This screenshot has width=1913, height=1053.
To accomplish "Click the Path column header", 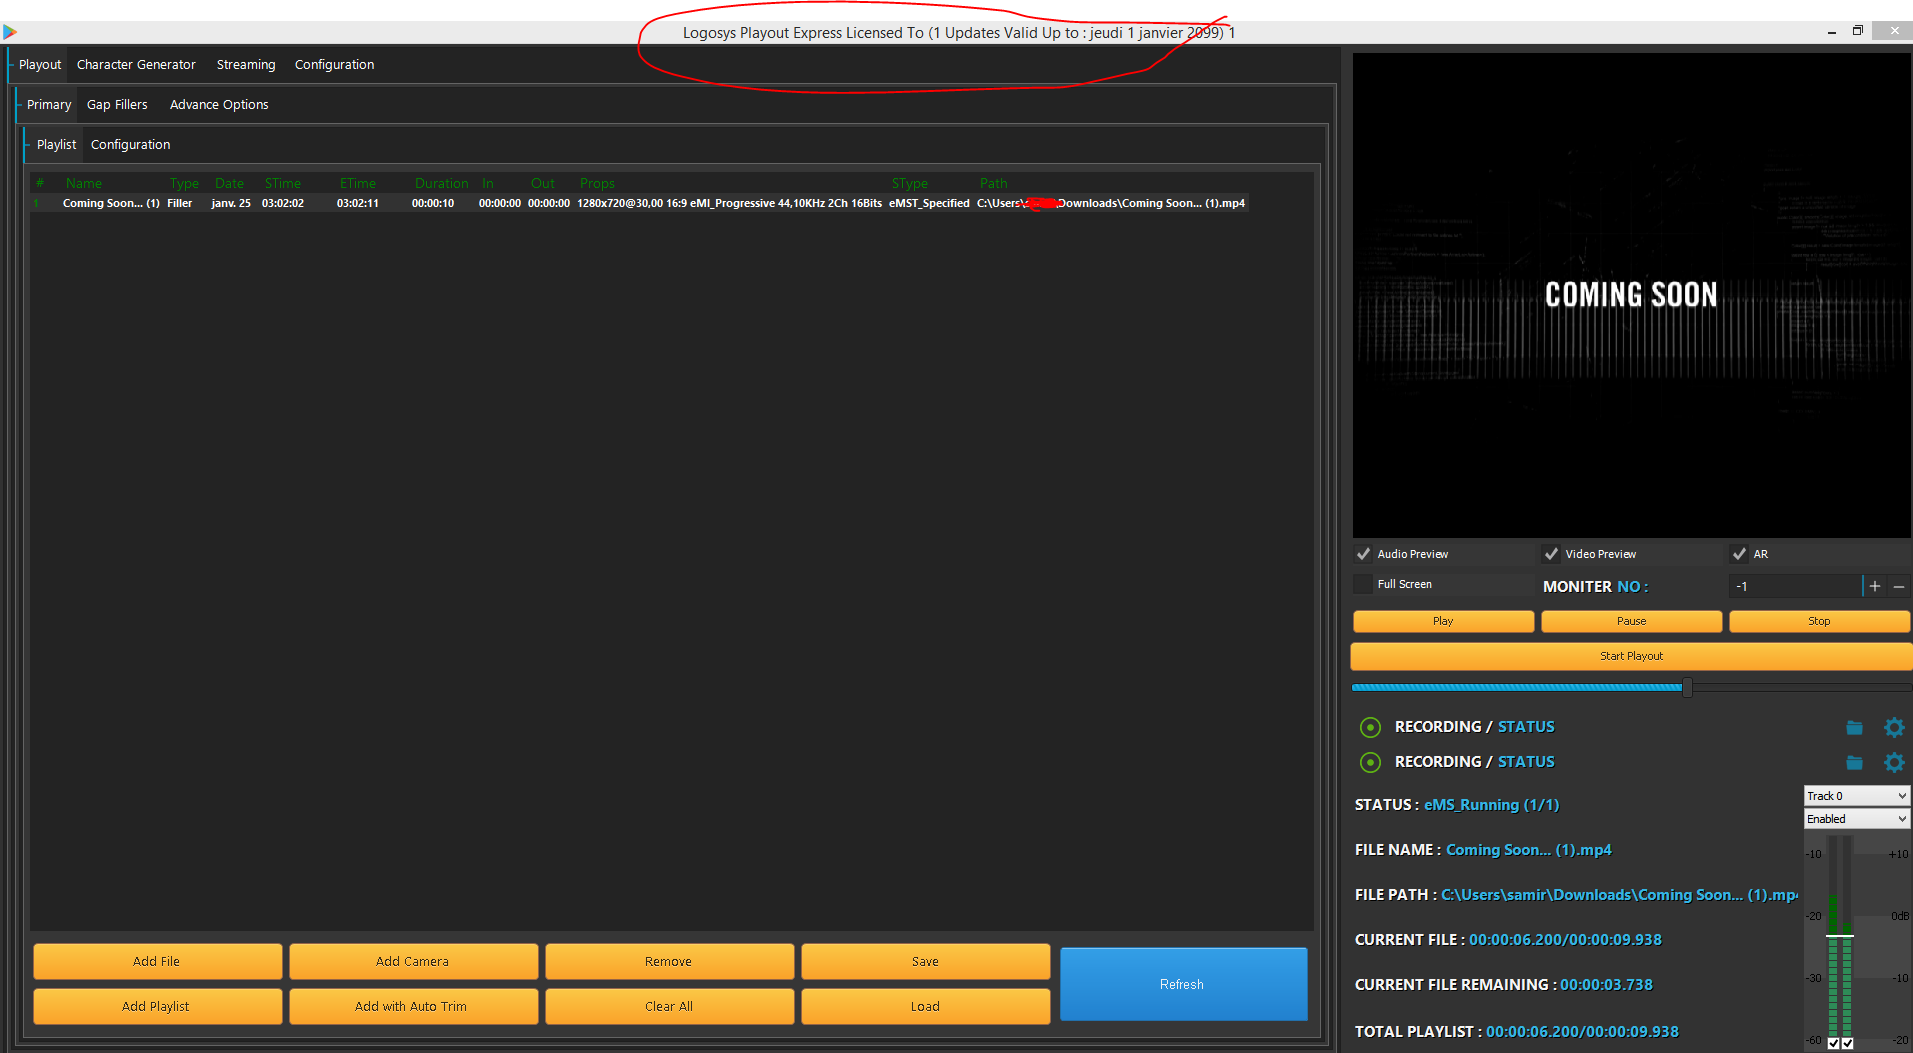I will (x=993, y=183).
